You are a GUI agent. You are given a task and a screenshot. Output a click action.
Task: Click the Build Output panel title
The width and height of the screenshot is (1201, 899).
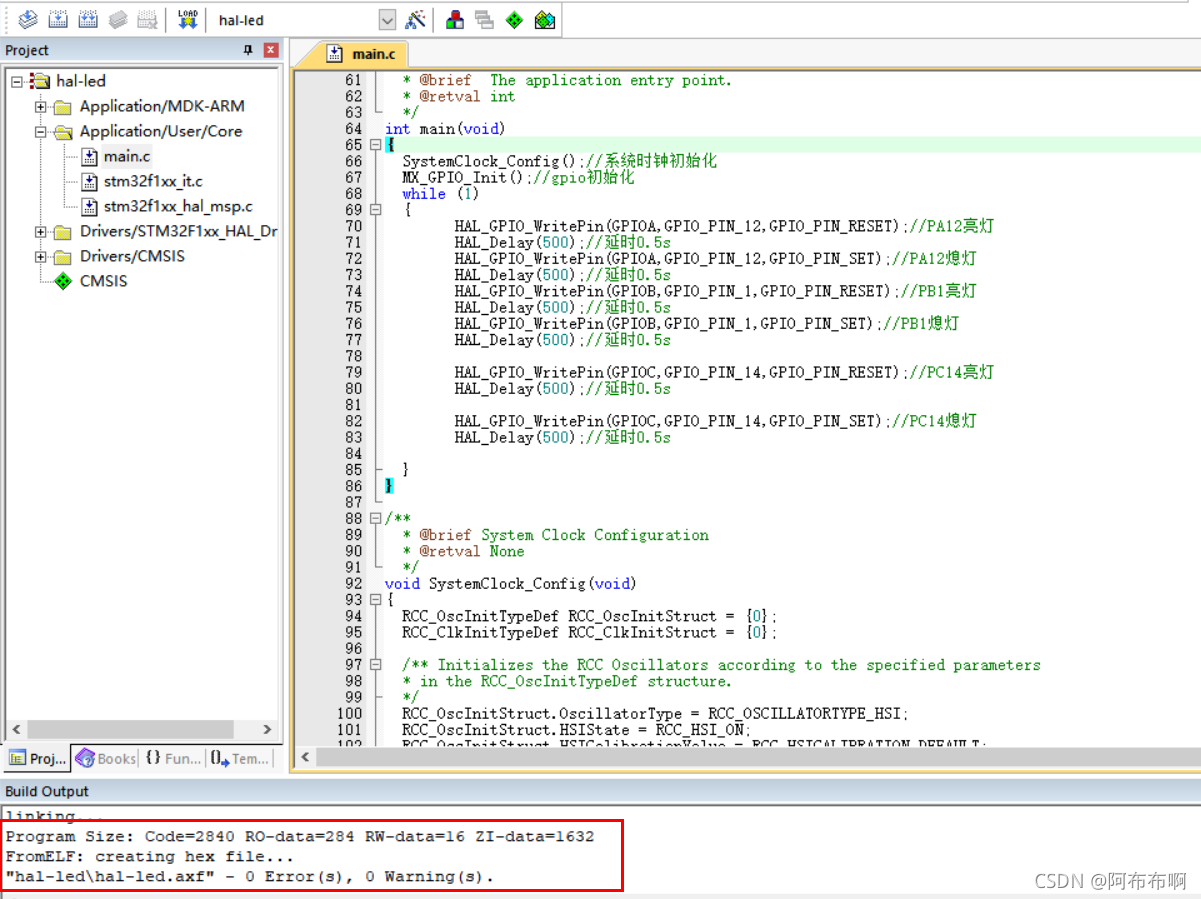46,791
